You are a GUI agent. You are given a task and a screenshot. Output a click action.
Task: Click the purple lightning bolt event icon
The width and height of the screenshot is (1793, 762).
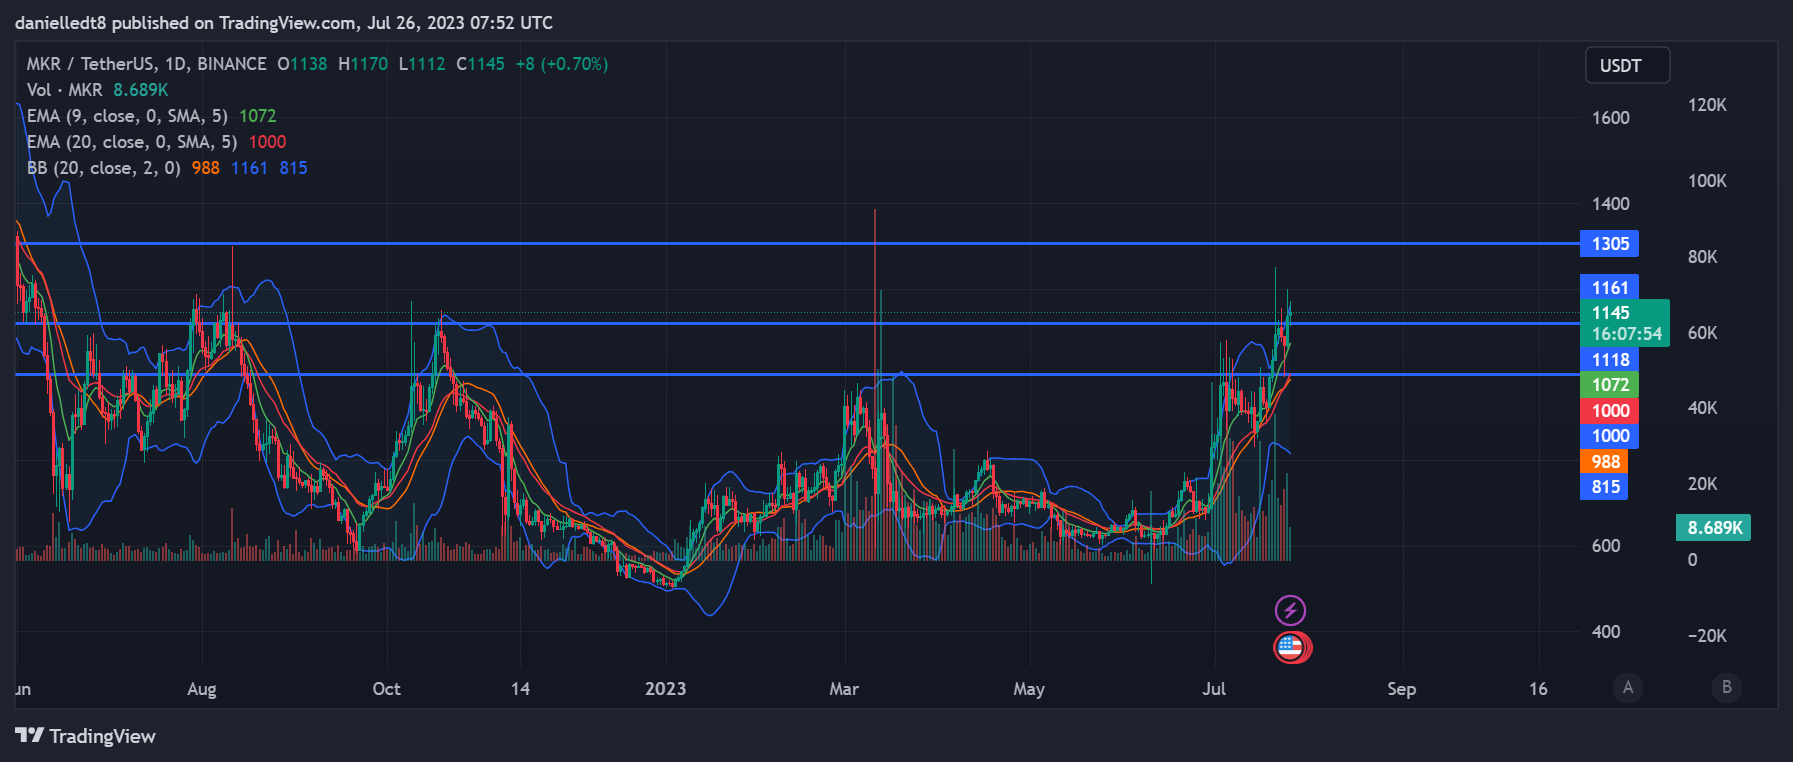1290,610
